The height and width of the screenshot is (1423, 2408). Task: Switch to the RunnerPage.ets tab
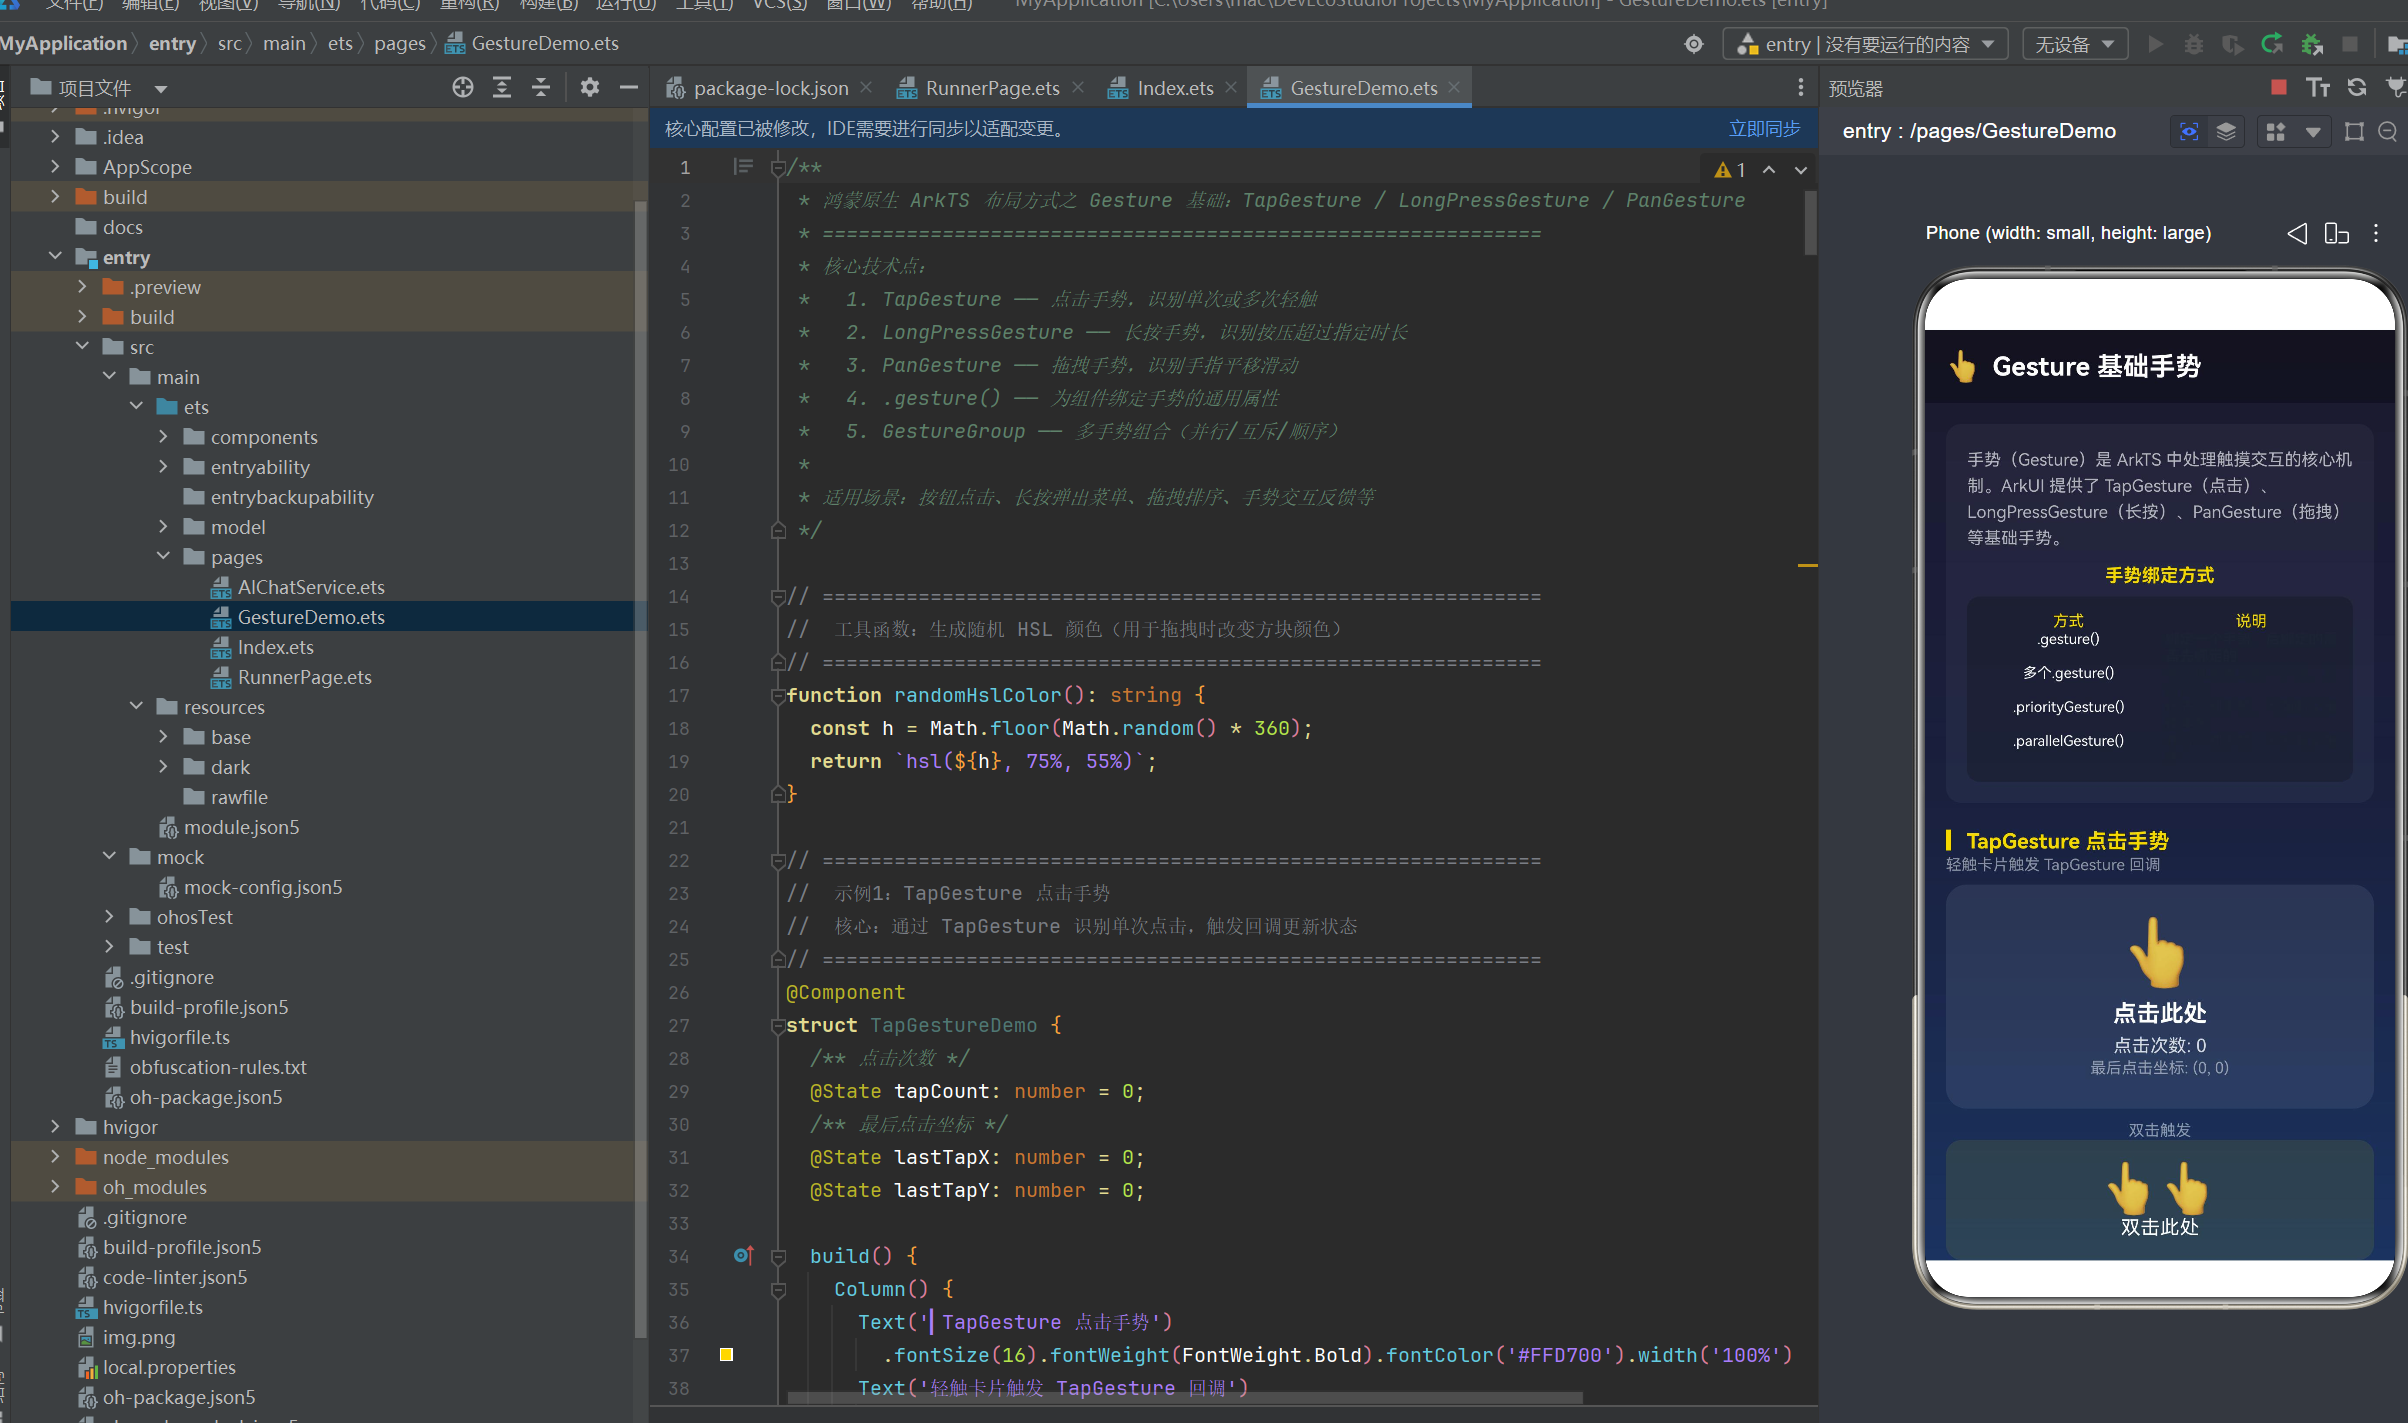992,88
